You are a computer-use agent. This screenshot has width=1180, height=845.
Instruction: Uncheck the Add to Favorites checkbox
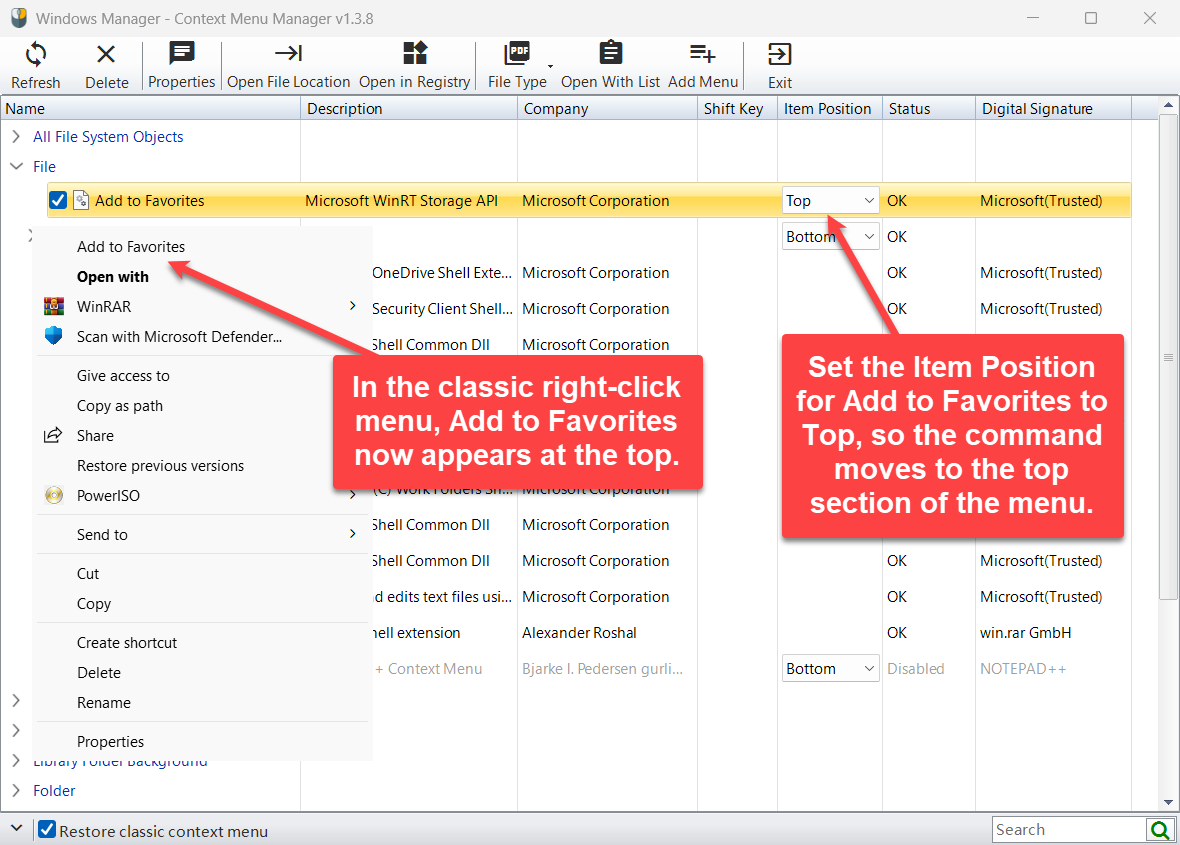click(x=58, y=201)
